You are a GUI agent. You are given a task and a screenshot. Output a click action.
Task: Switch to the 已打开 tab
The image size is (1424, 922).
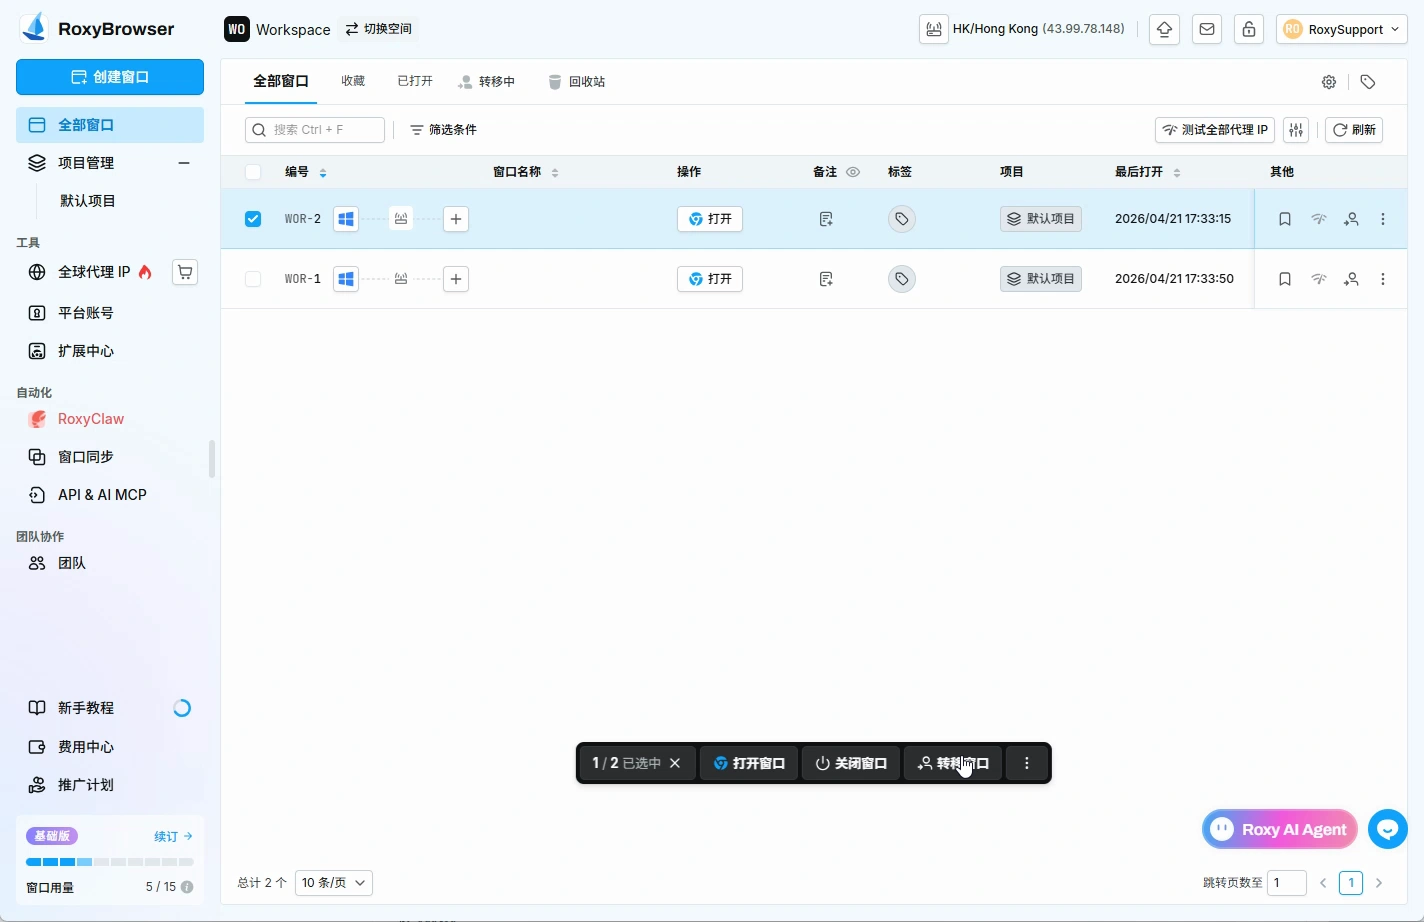click(x=415, y=81)
